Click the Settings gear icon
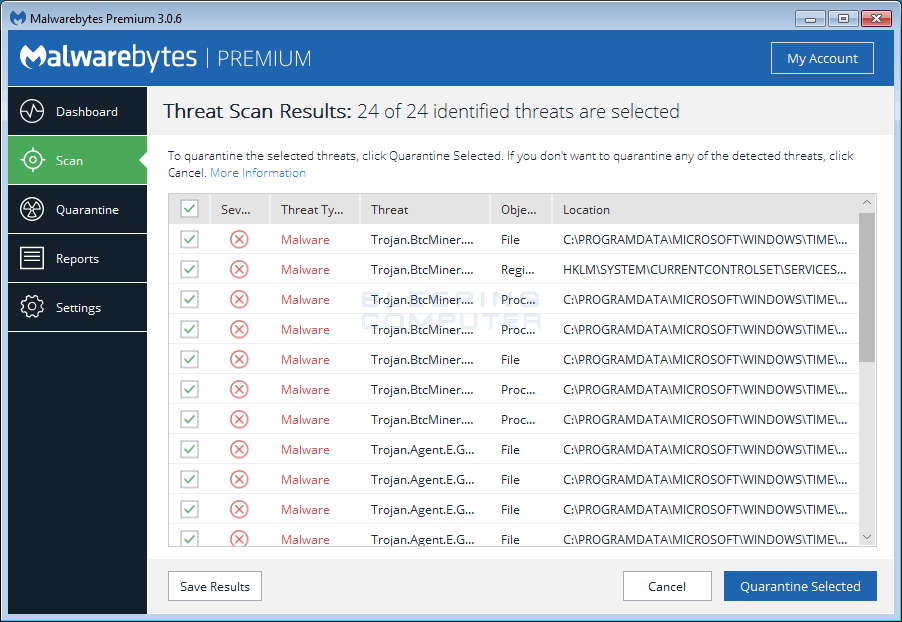This screenshot has width=902, height=622. (32, 307)
